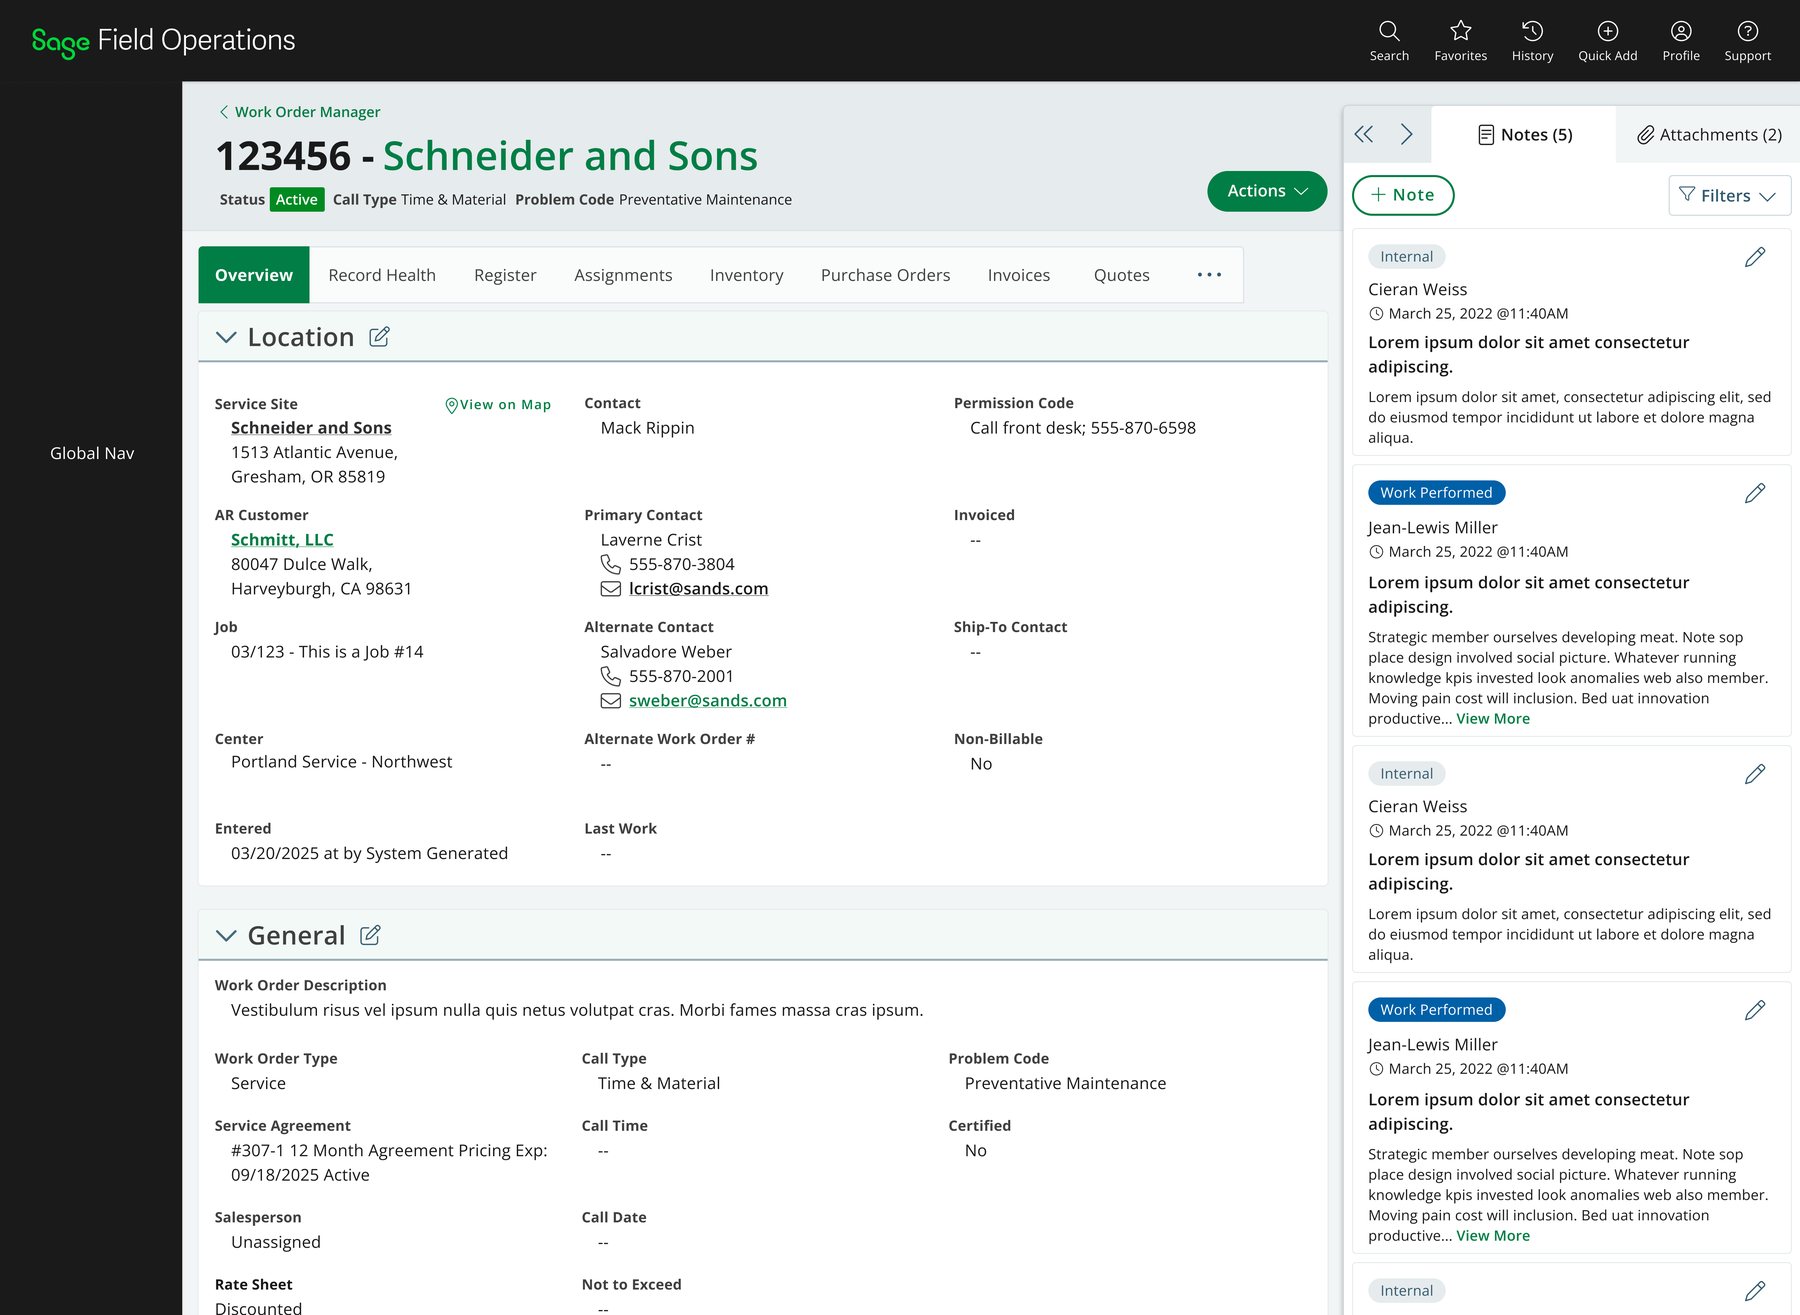Open Favorites star icon
The image size is (1800, 1315).
coord(1460,41)
